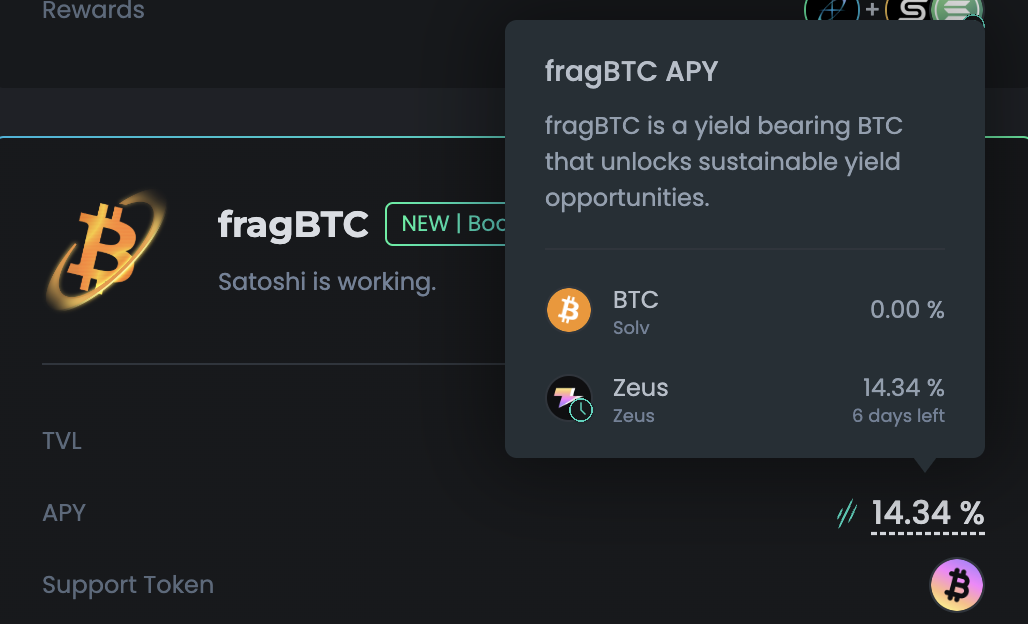Click the green APY sparkline indicator
The width and height of the screenshot is (1028, 624).
(x=845, y=514)
